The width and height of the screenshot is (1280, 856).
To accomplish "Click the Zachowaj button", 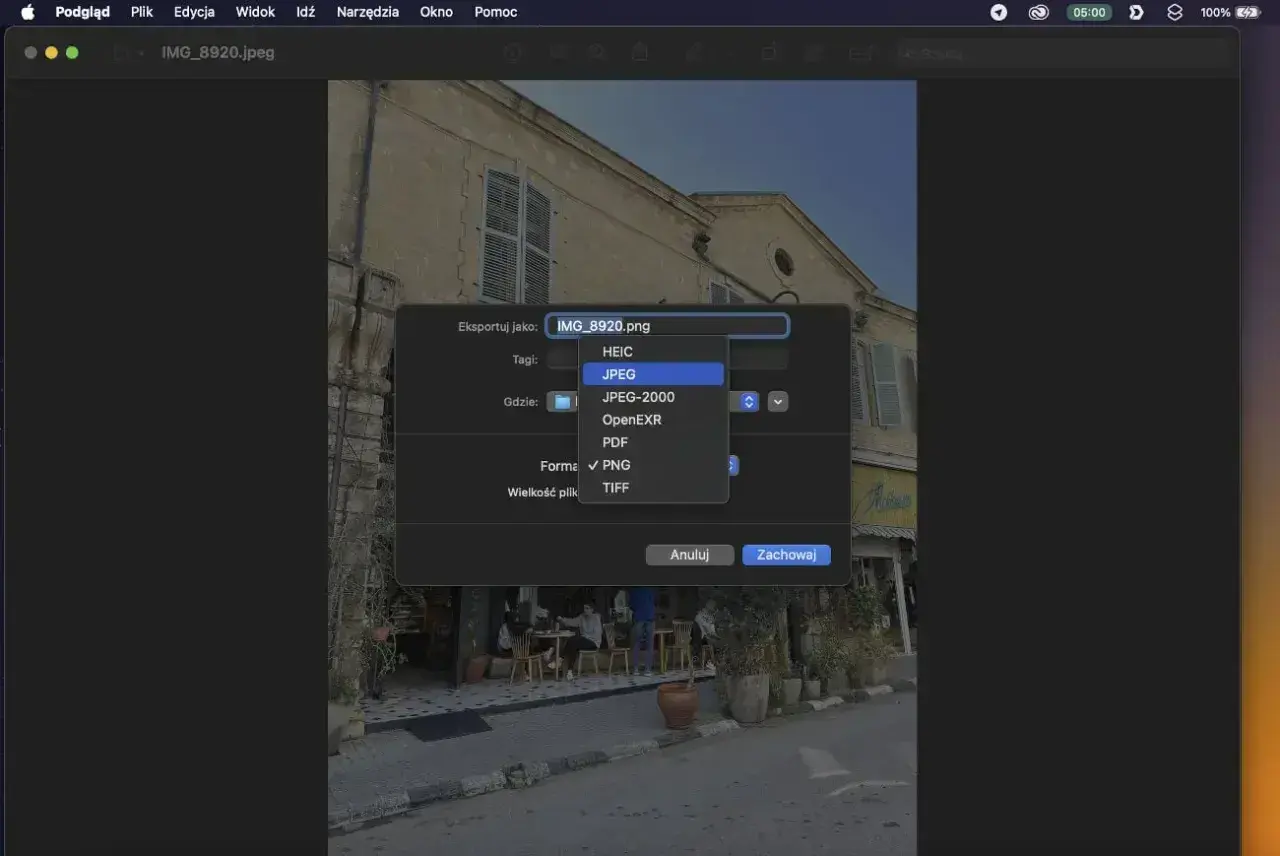I will coord(786,555).
